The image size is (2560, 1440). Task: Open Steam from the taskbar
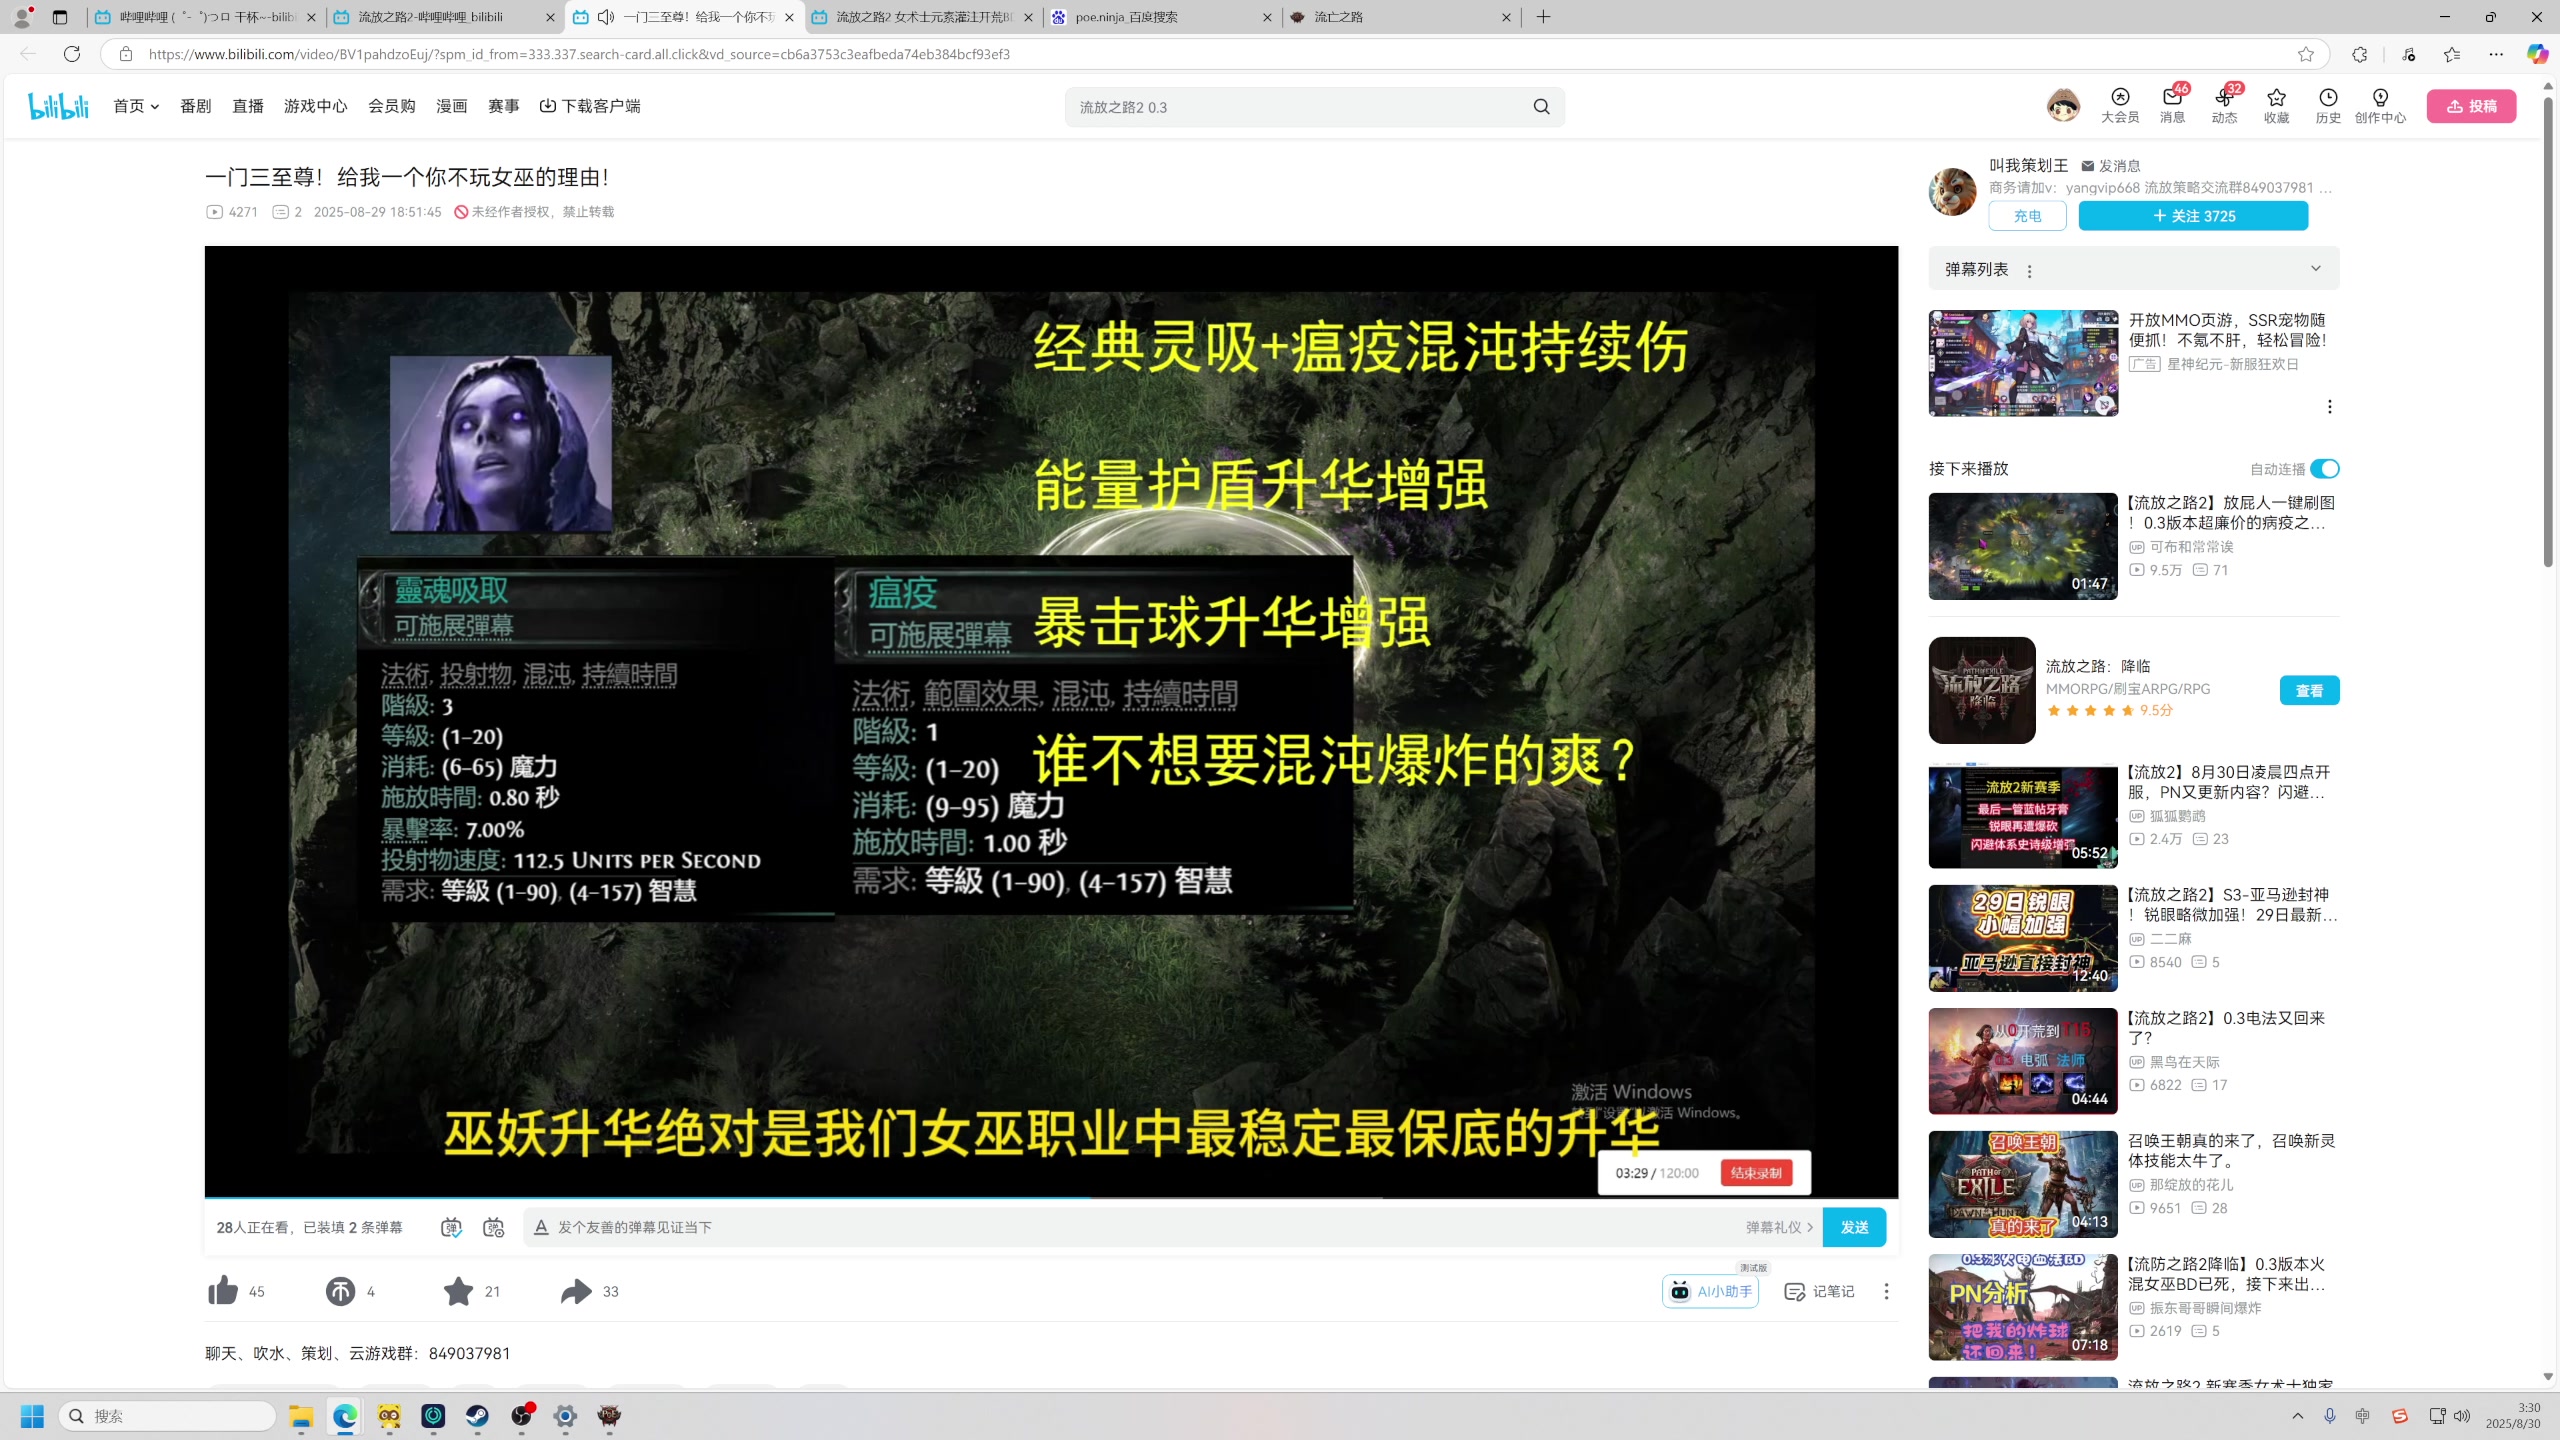477,1416
